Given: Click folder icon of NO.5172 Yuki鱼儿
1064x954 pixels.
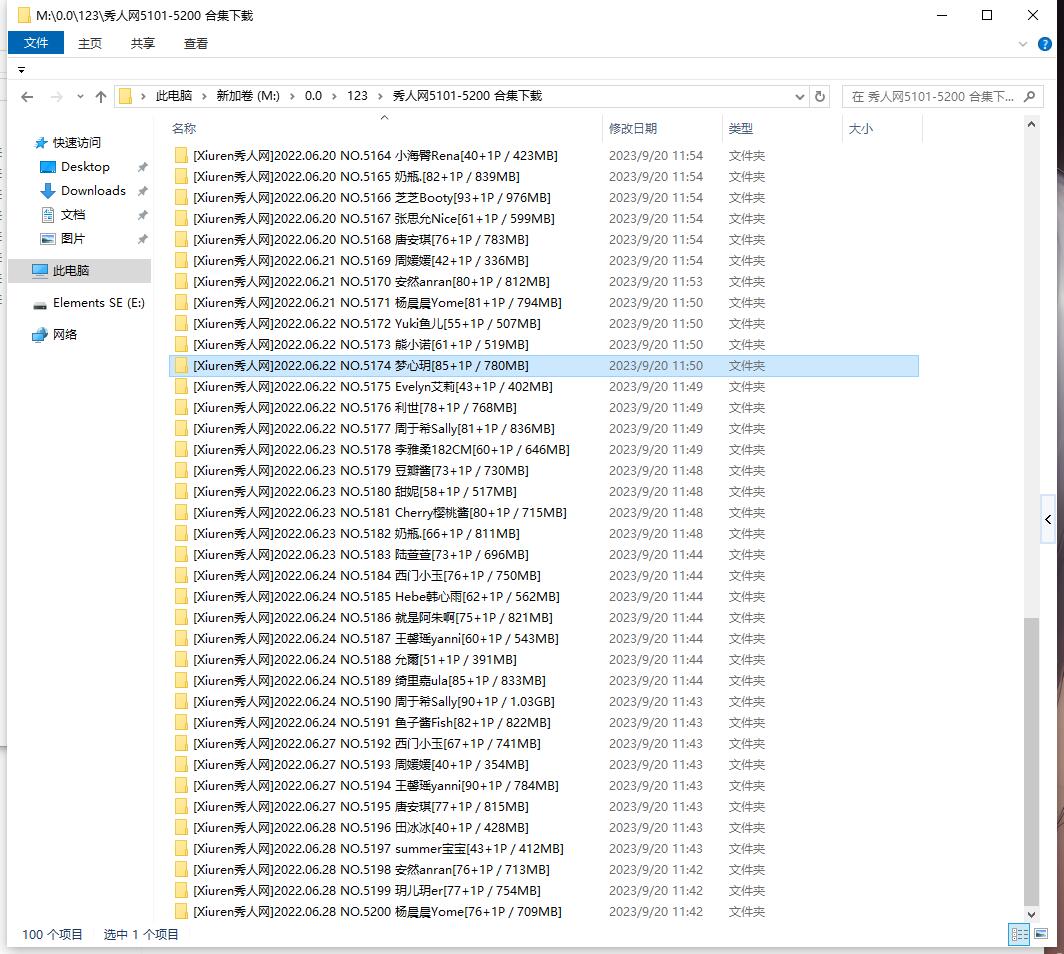Looking at the screenshot, I should [x=181, y=324].
